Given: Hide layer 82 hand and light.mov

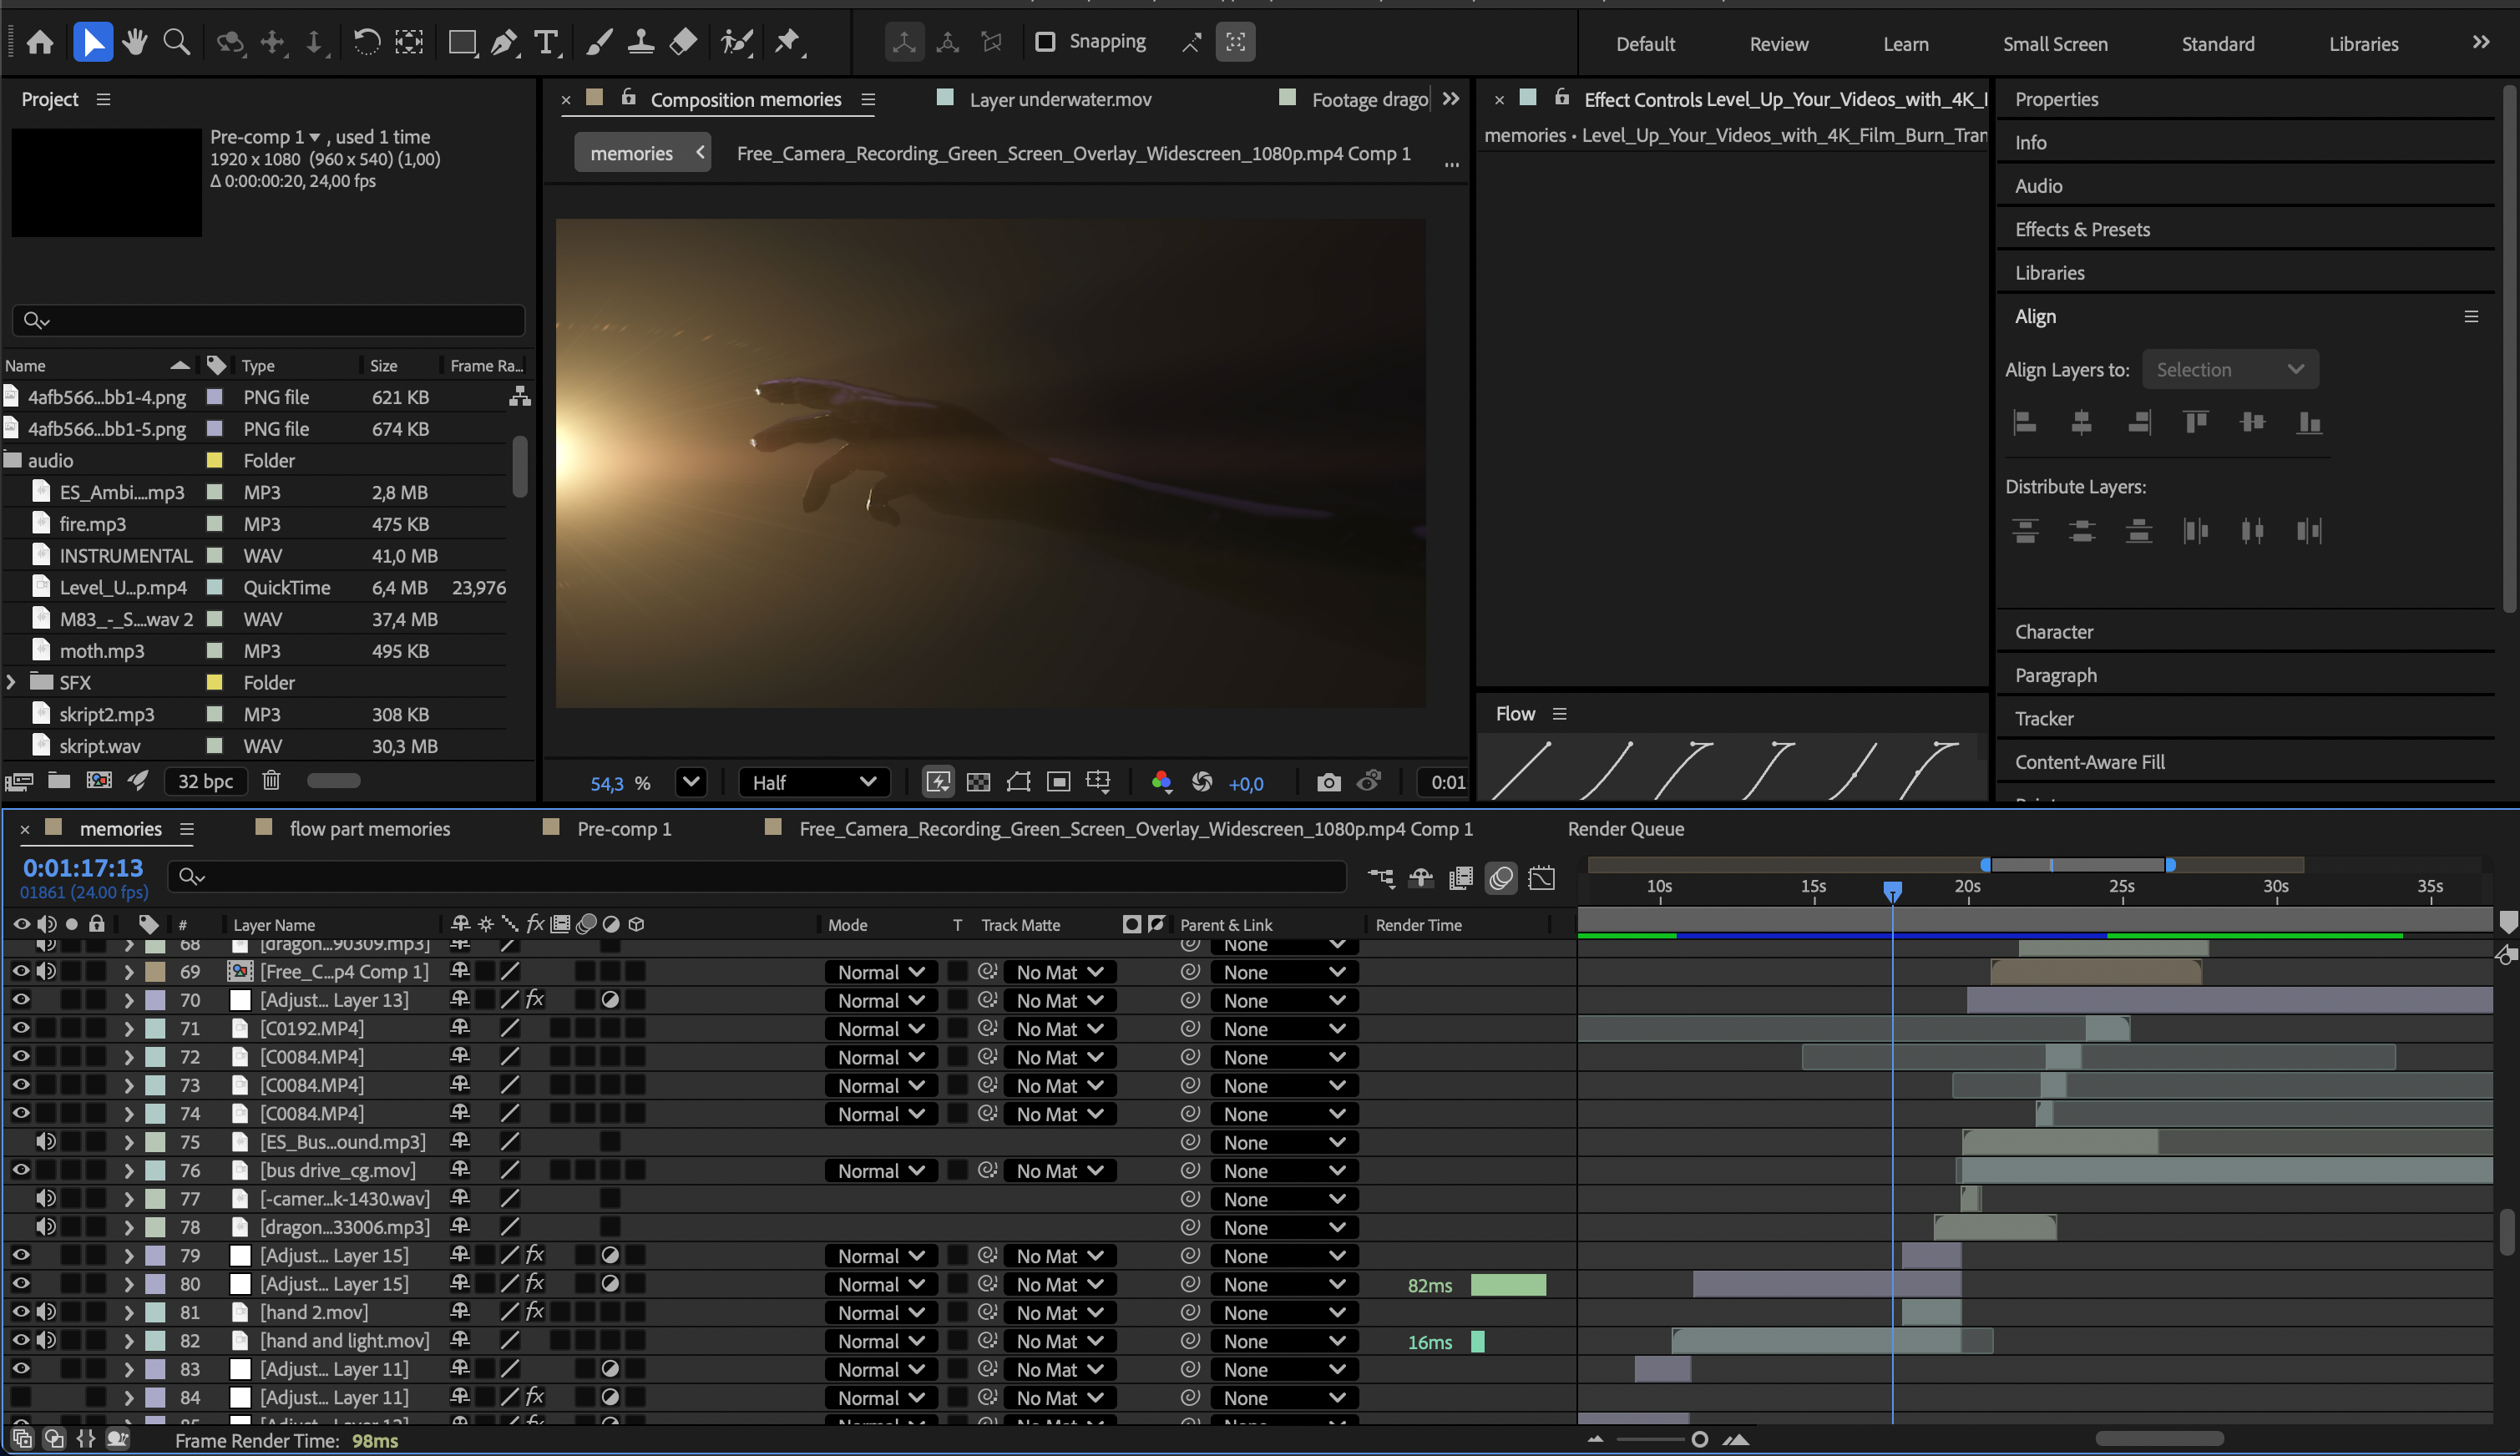Looking at the screenshot, I should (20, 1340).
